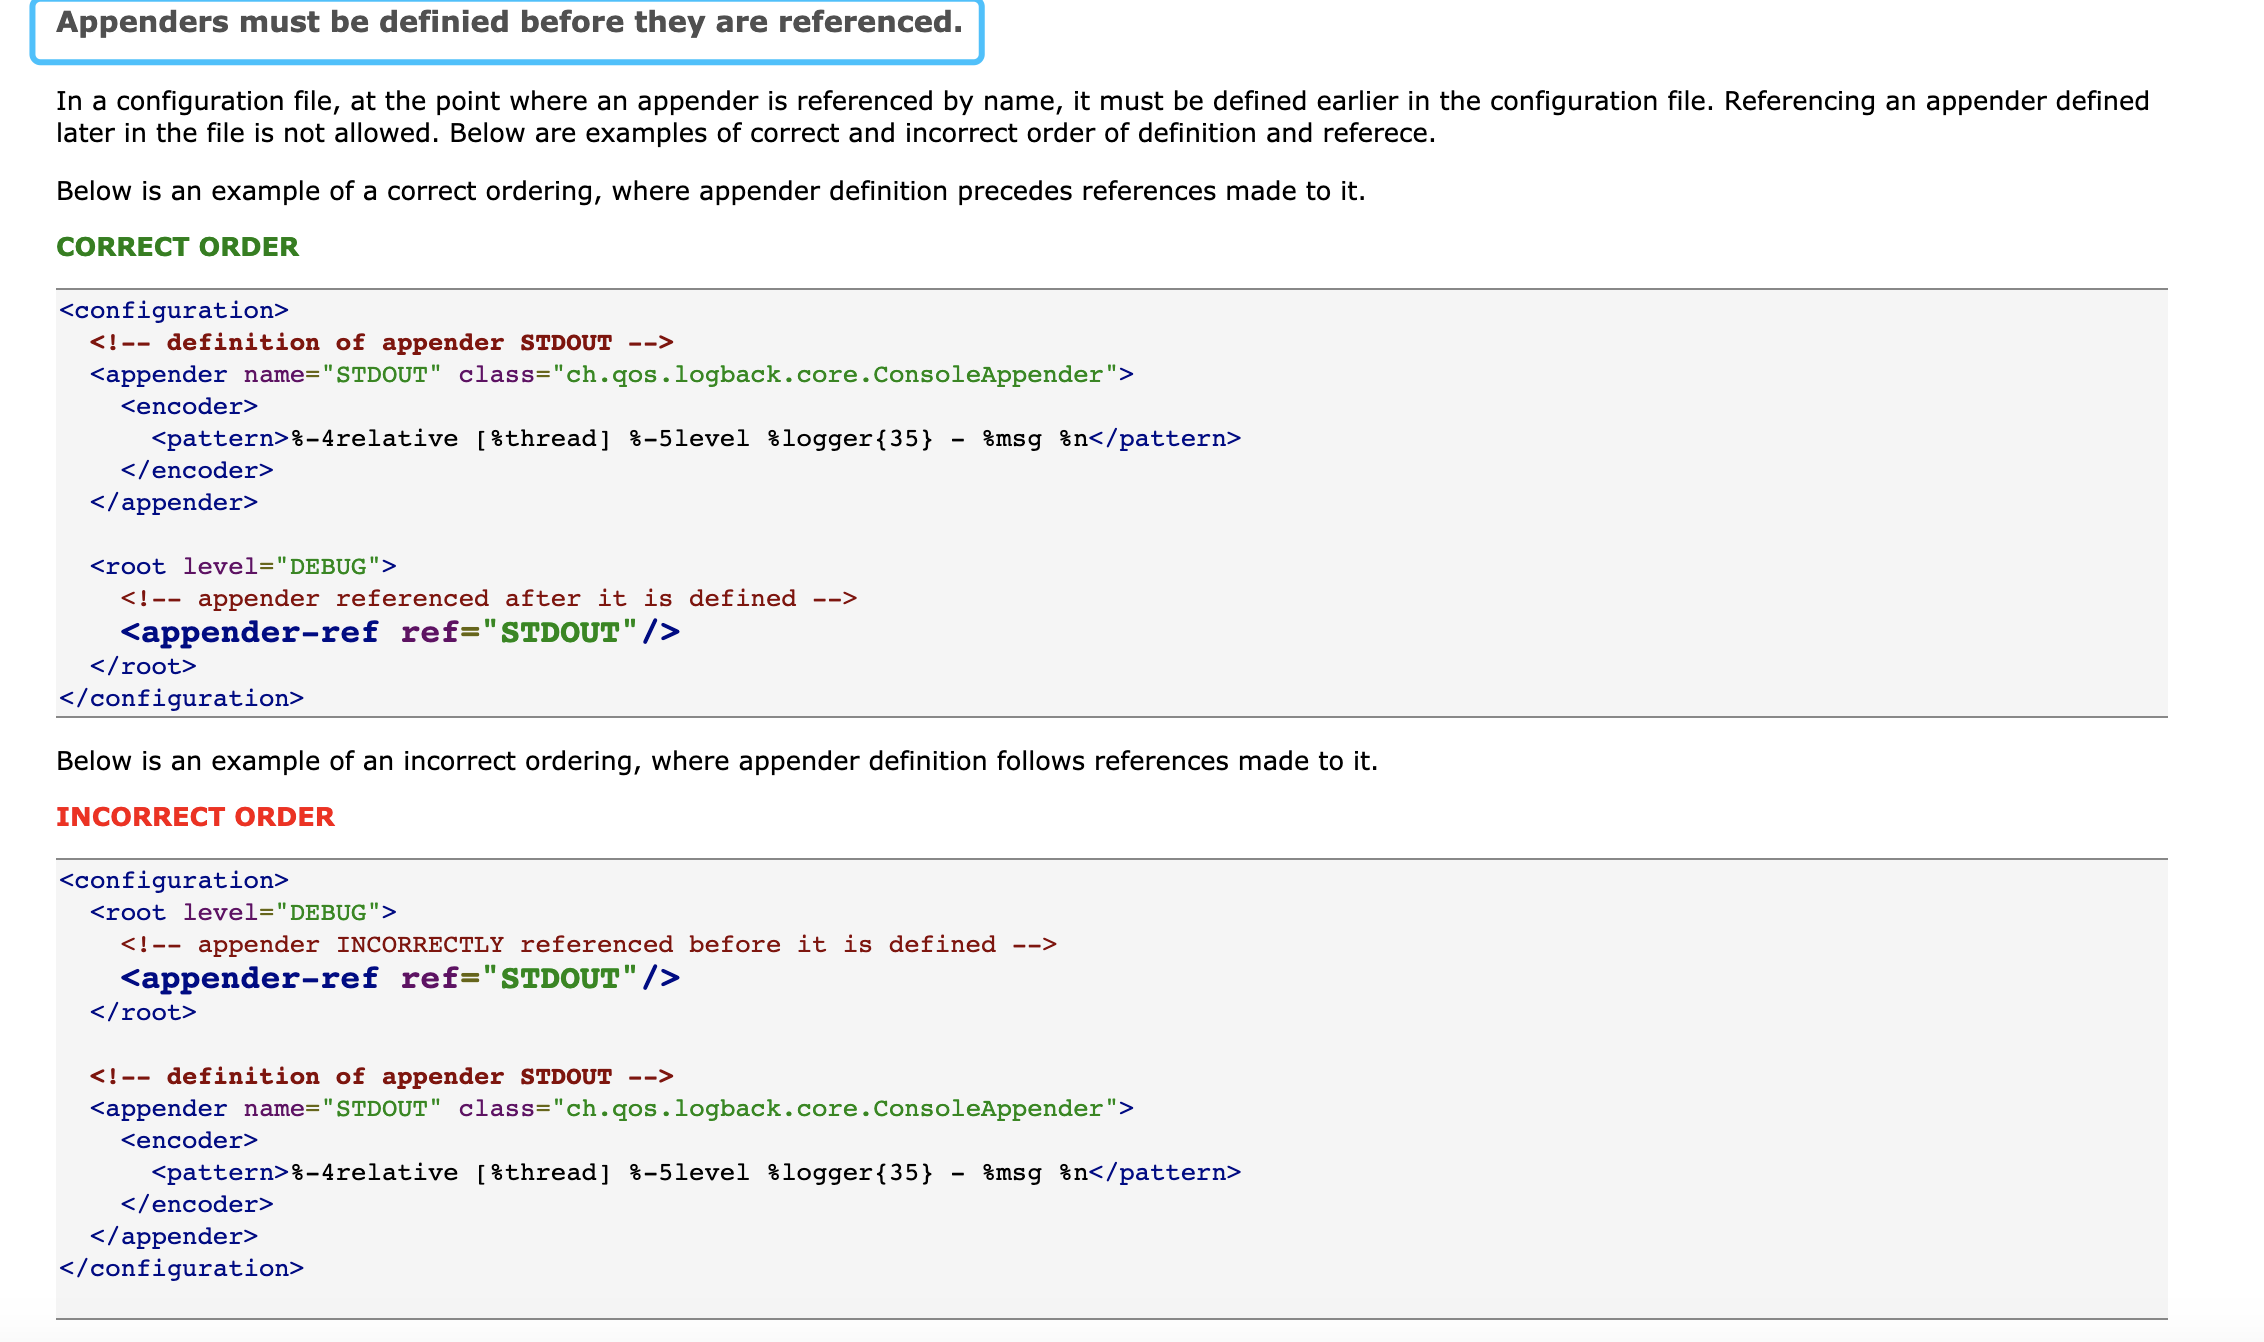The height and width of the screenshot is (1342, 2264).
Task: Click the opening <encoder> tag in the correct-order block
Action: click(189, 407)
